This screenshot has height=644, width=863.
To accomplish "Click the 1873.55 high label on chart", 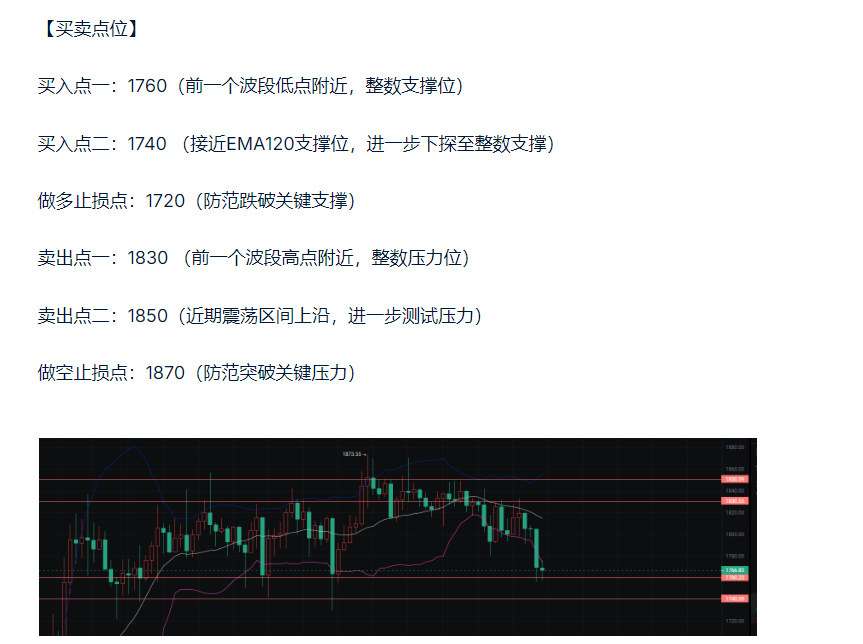I will point(352,454).
